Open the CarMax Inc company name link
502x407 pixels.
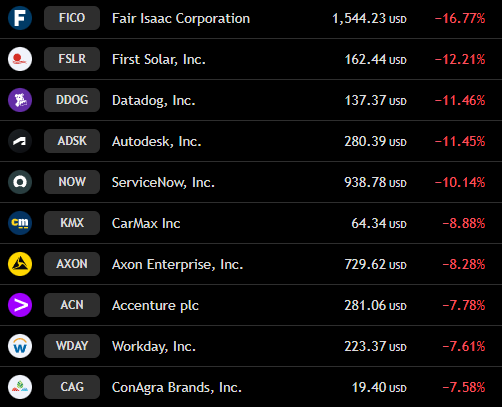click(146, 223)
